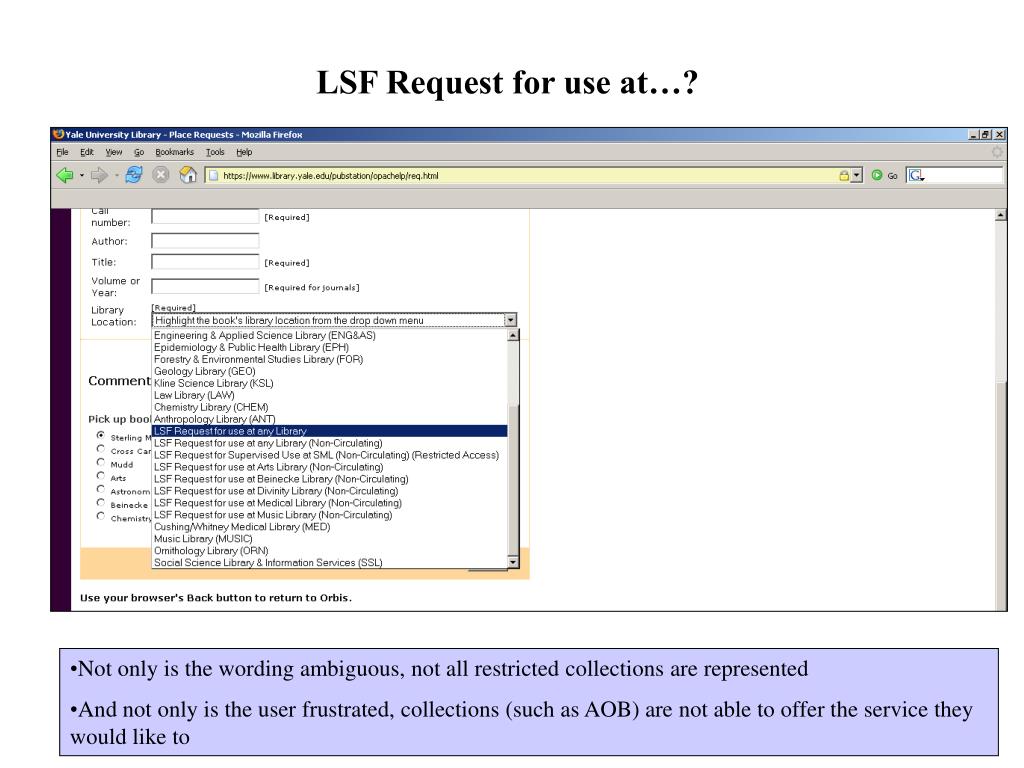Viewport: 1024px width, 768px height.
Task: Choose LSF Request at any Library (Non-Circulating)
Action: tap(330, 443)
